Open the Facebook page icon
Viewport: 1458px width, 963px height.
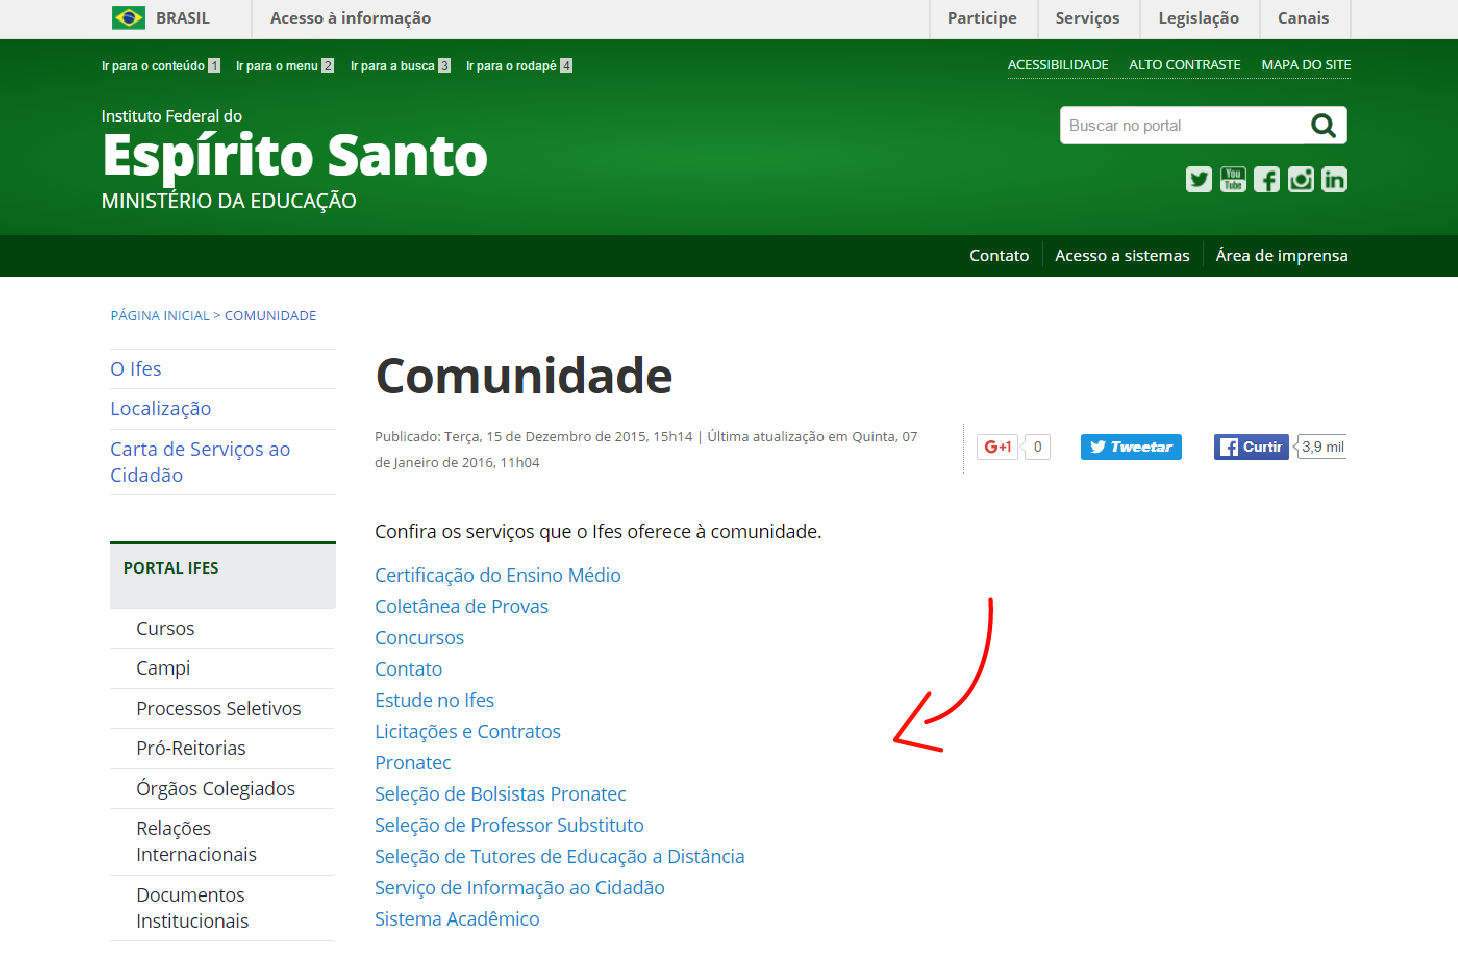coord(1266,179)
